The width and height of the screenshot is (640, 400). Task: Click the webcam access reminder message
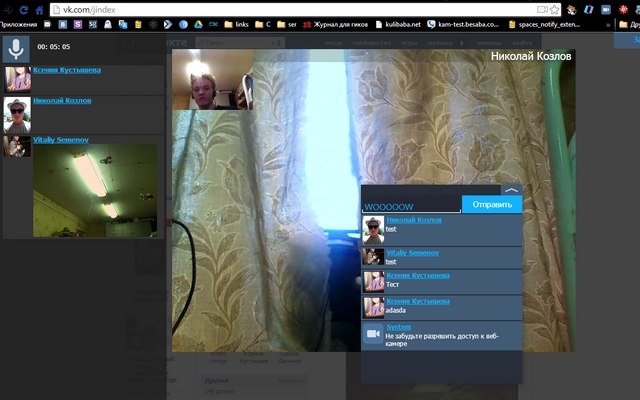(442, 340)
